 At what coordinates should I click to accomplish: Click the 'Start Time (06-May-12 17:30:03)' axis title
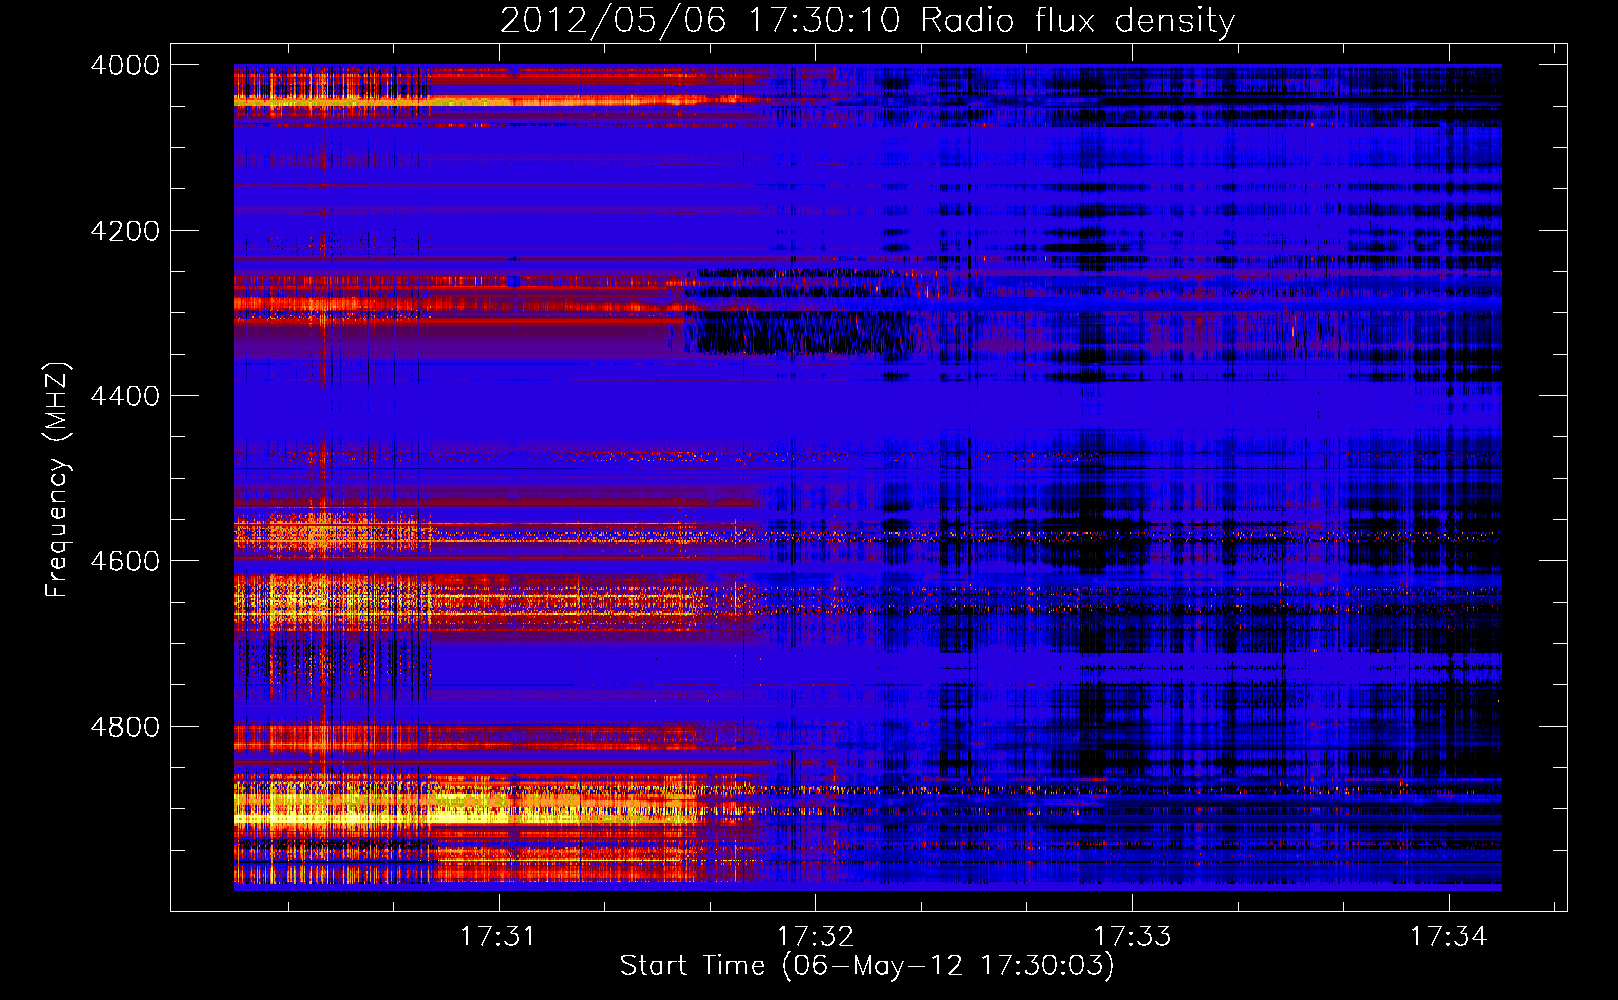[867, 966]
